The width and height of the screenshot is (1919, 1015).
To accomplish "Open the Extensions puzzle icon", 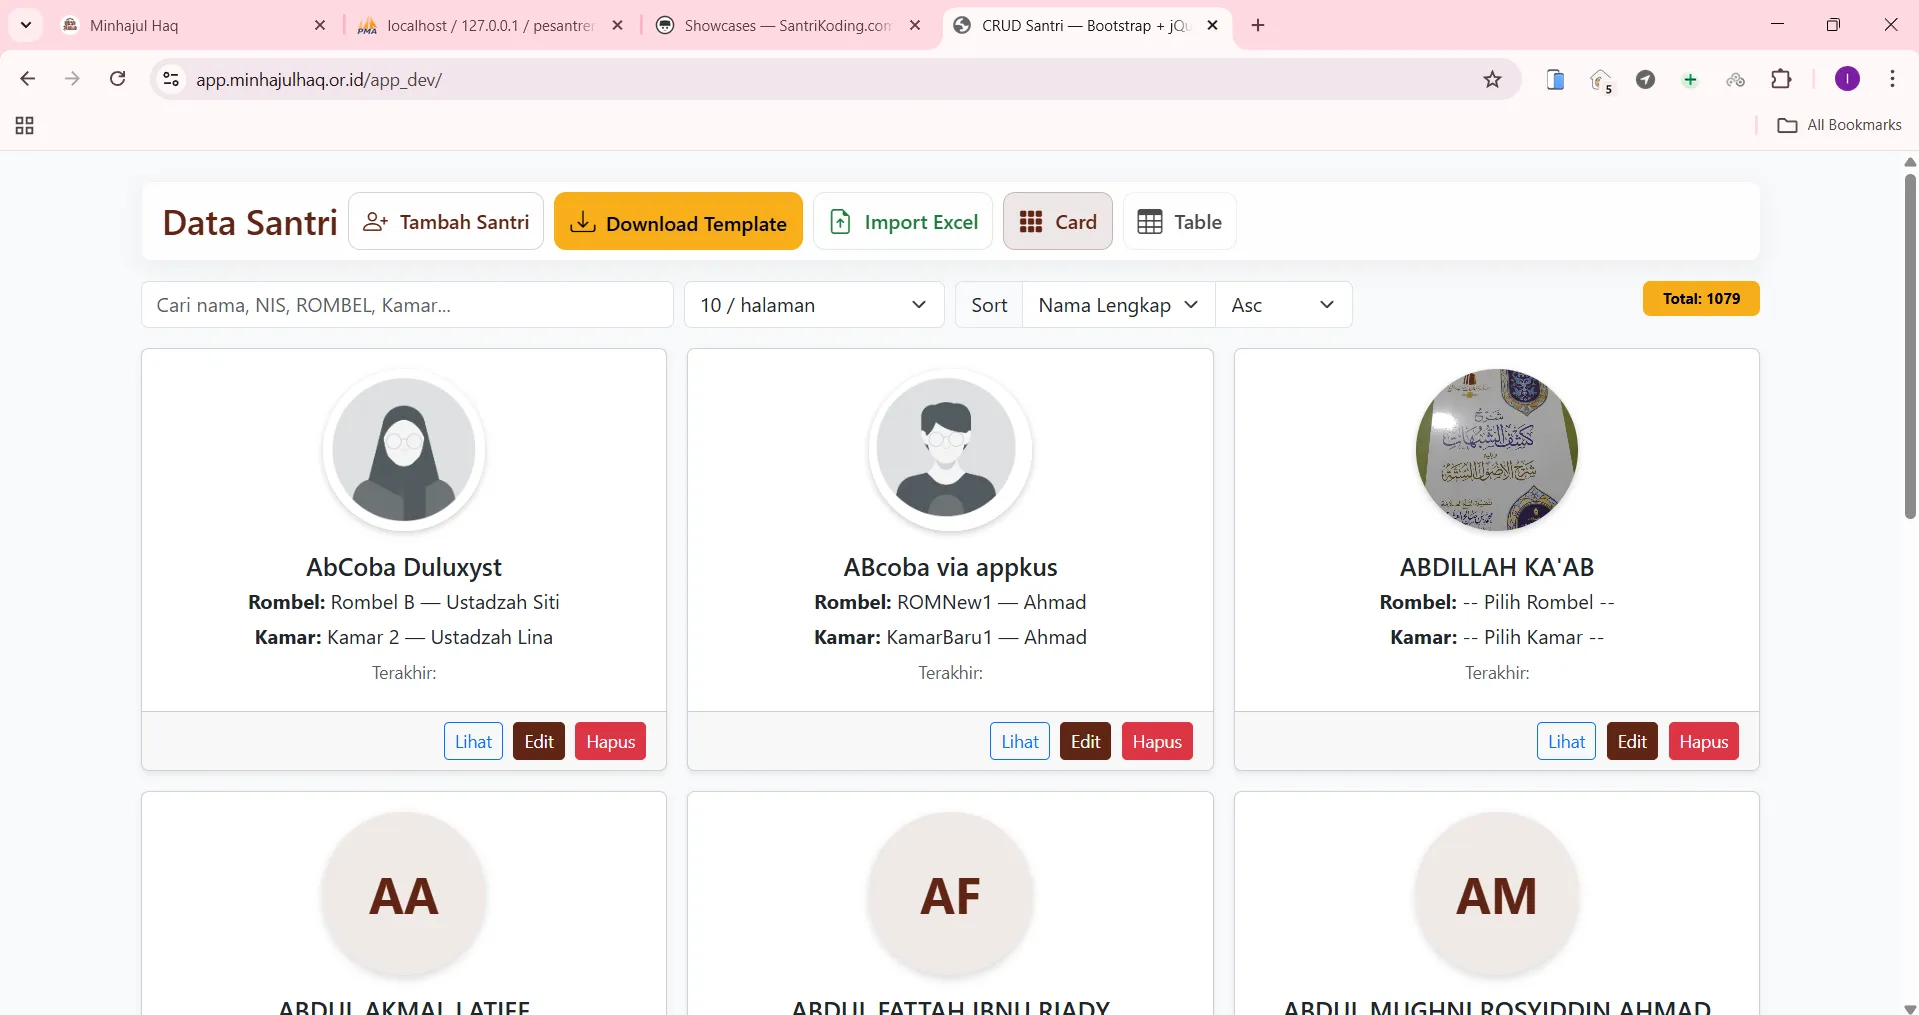I will (1781, 79).
